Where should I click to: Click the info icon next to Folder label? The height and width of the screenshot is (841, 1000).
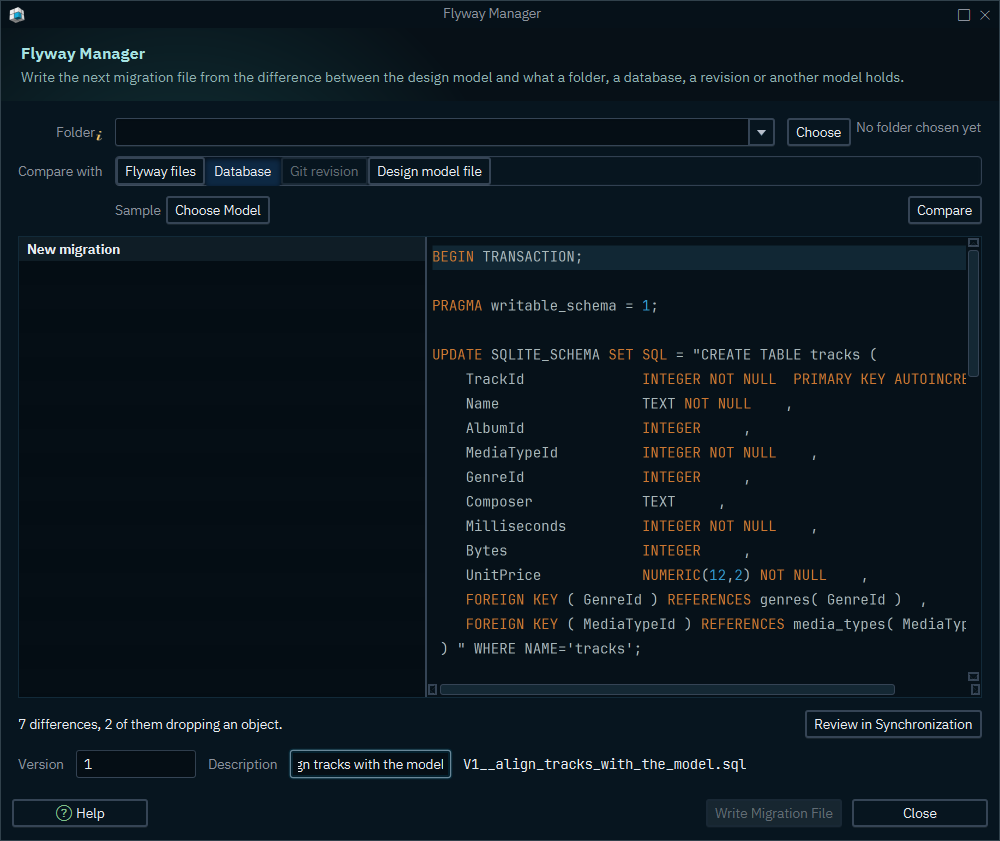point(99,135)
